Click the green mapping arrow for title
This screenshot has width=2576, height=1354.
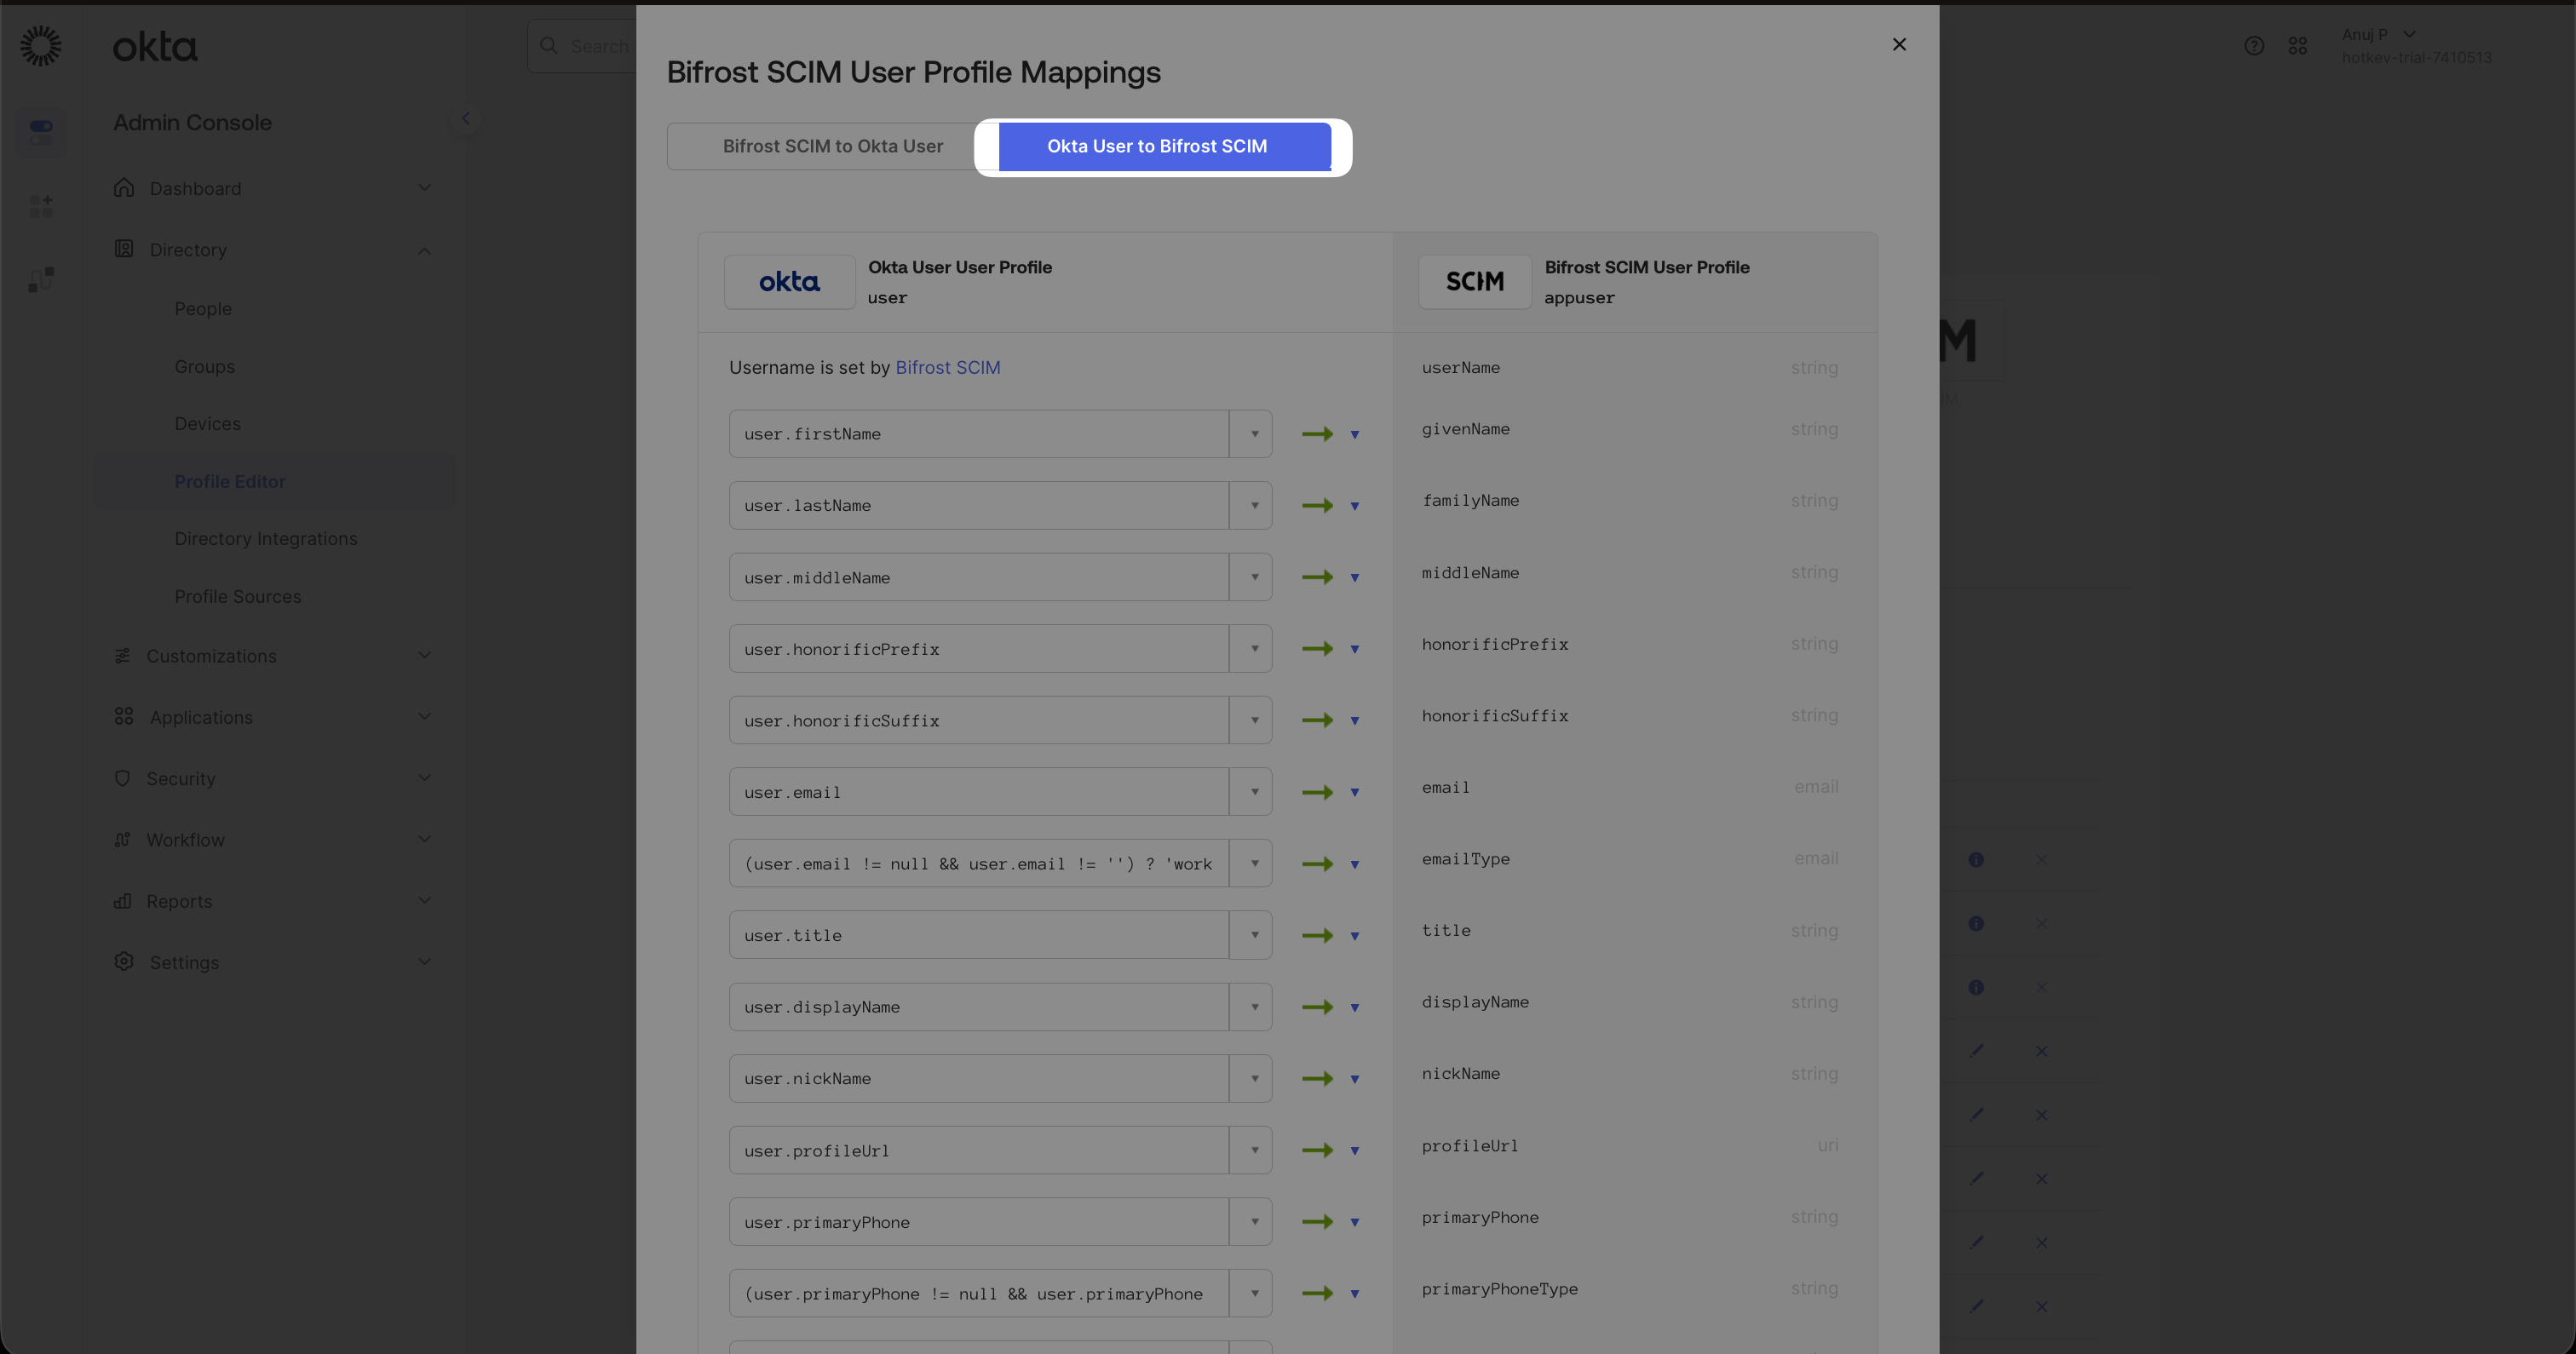click(x=1317, y=935)
